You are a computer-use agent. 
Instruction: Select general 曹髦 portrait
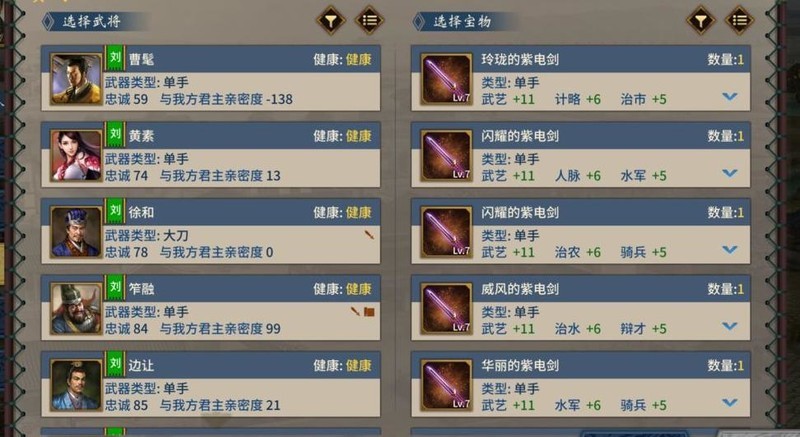coord(77,79)
